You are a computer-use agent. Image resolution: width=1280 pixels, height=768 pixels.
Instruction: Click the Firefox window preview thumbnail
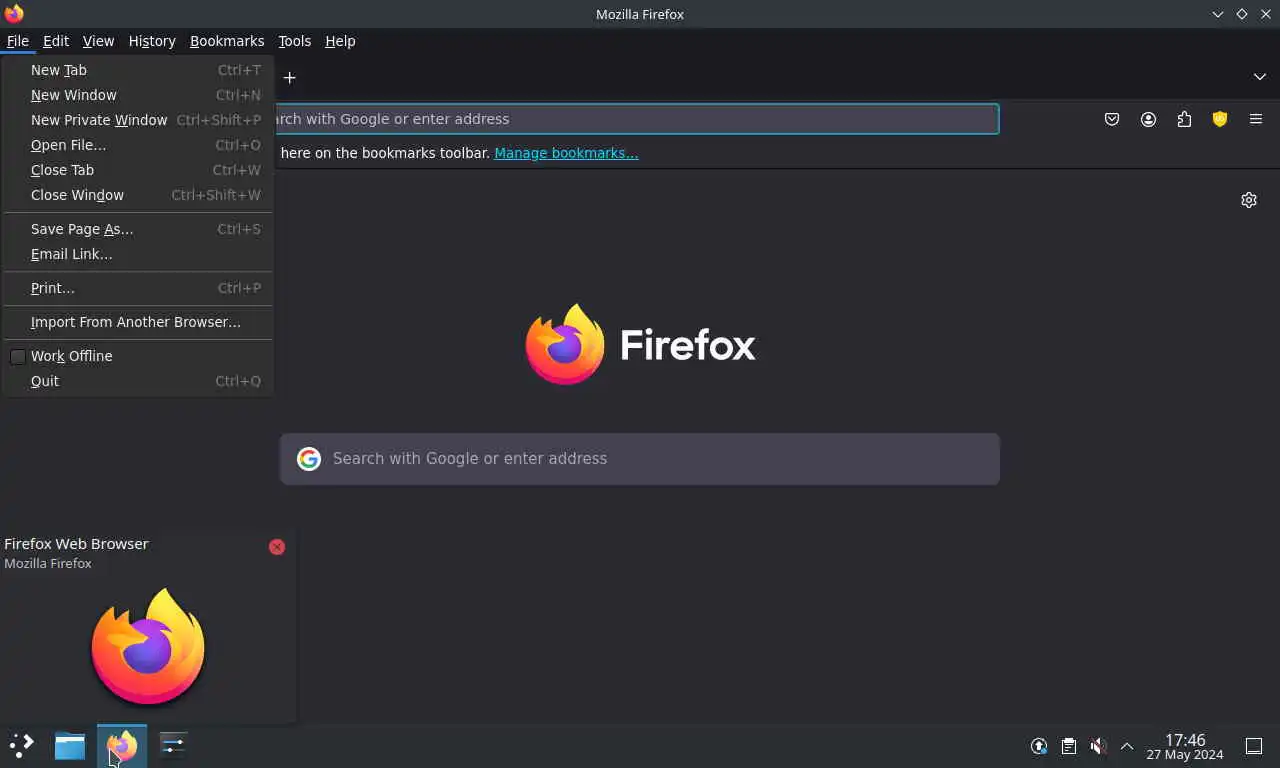click(148, 646)
